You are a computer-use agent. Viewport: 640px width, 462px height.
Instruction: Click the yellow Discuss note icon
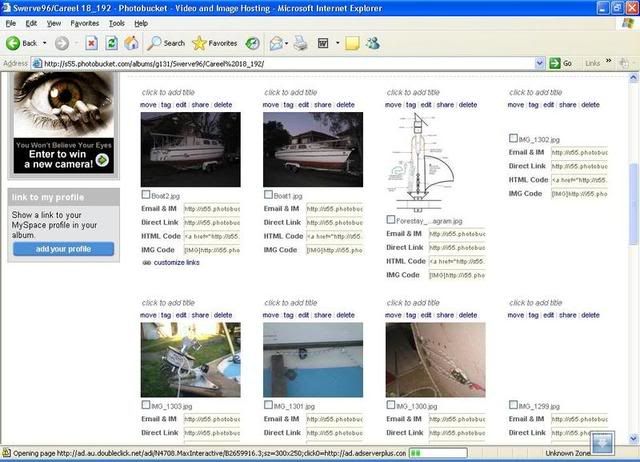[x=352, y=43]
